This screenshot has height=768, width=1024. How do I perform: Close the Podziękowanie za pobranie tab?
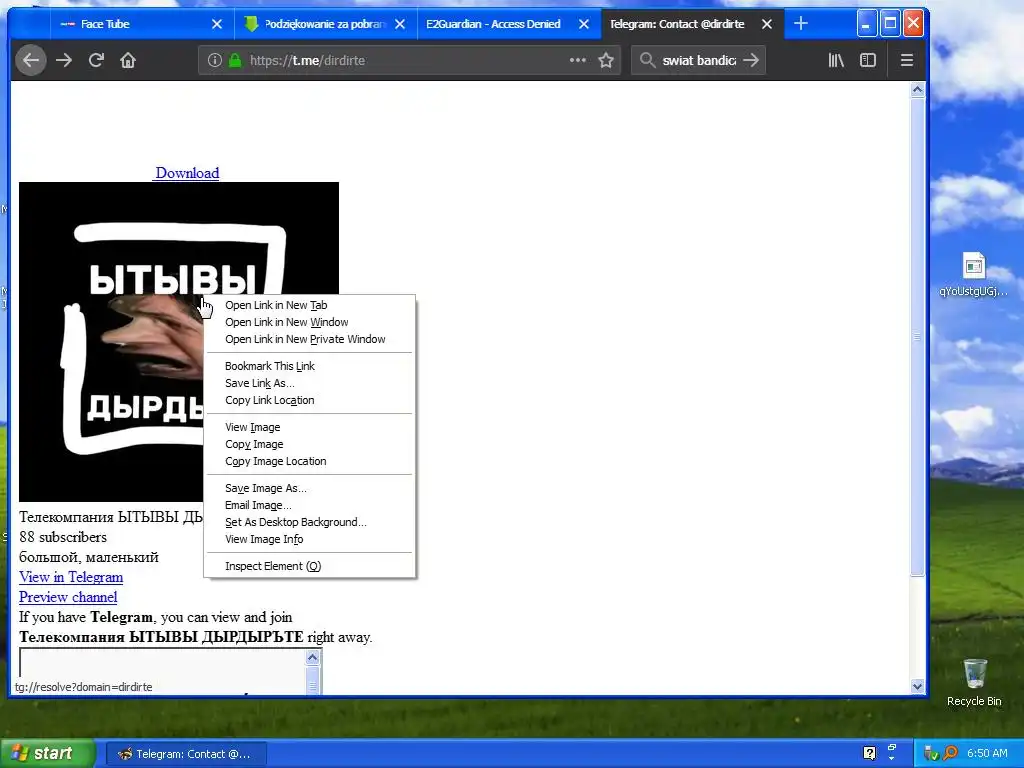[x=400, y=24]
